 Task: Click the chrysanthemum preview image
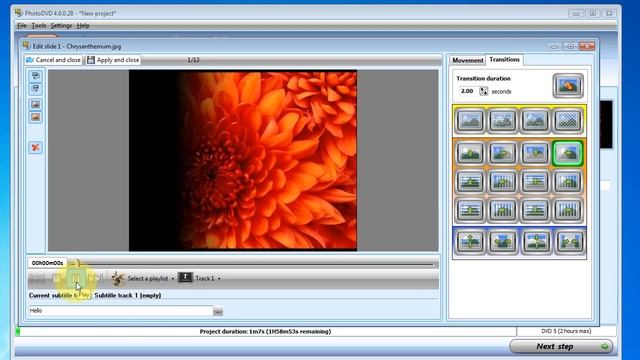[x=243, y=160]
